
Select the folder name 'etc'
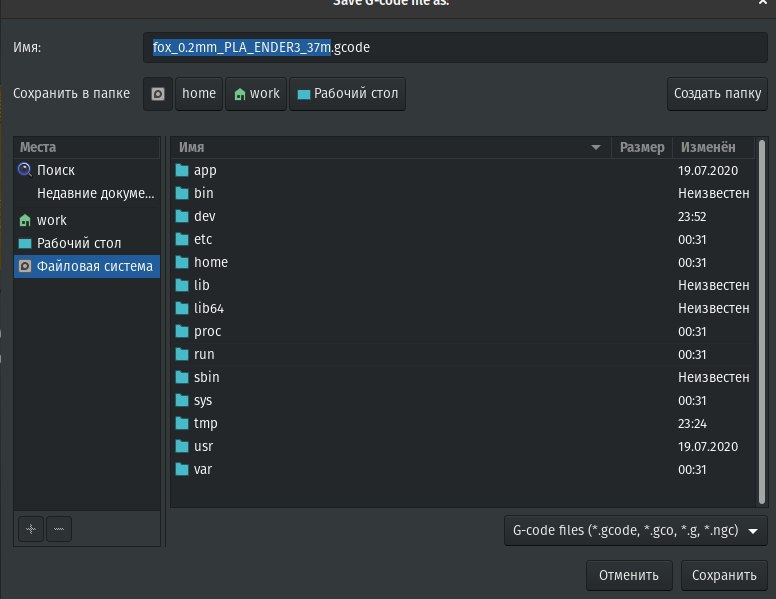coord(203,239)
